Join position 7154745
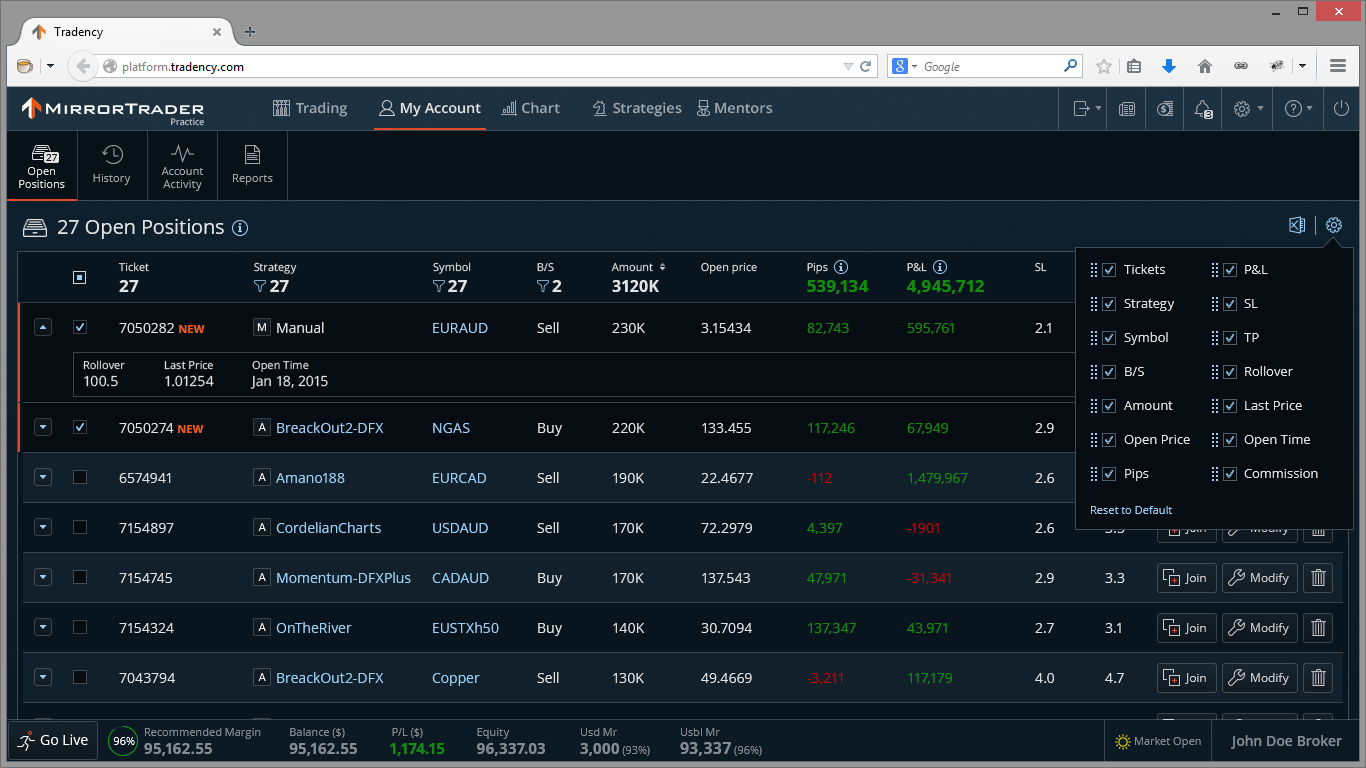The height and width of the screenshot is (768, 1366). [x=1187, y=578]
